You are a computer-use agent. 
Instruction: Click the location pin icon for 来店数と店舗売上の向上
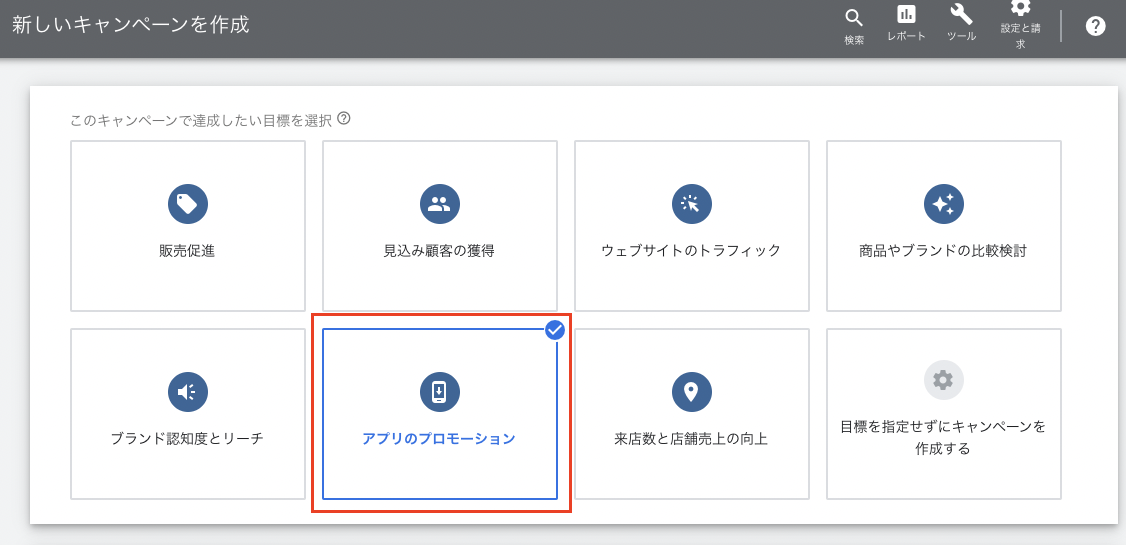691,392
